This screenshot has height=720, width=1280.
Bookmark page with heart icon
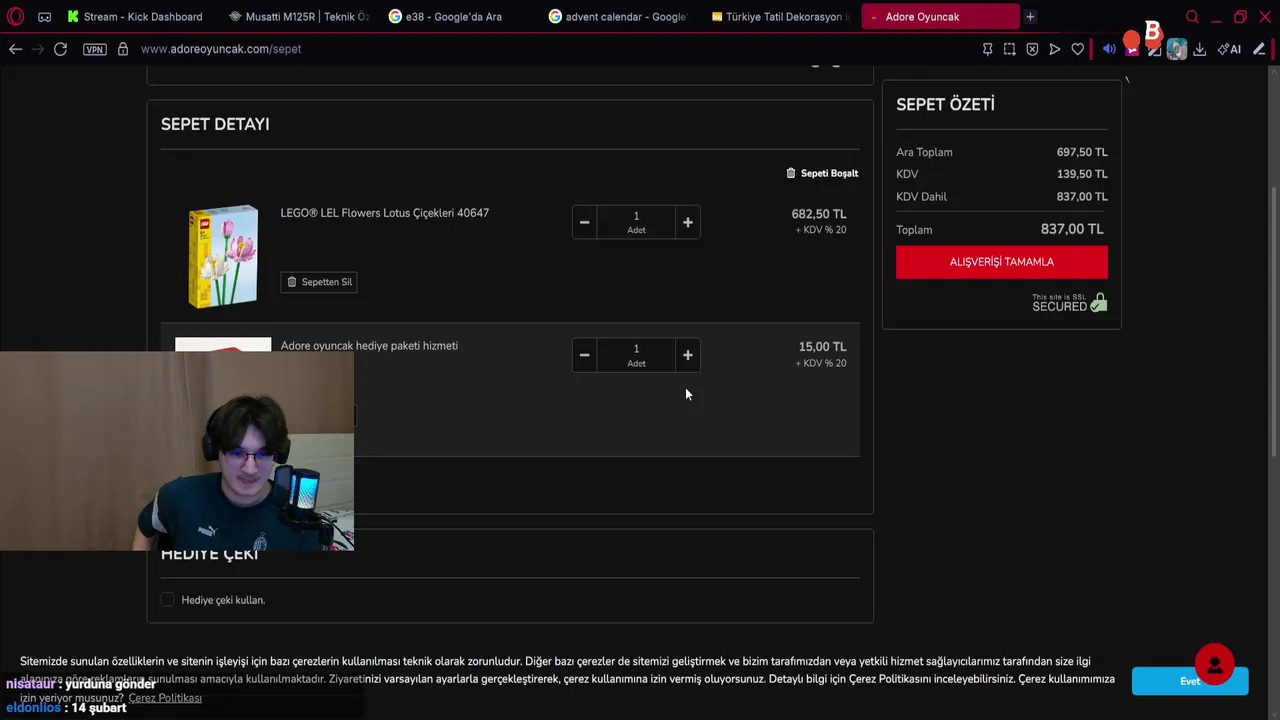(1077, 49)
